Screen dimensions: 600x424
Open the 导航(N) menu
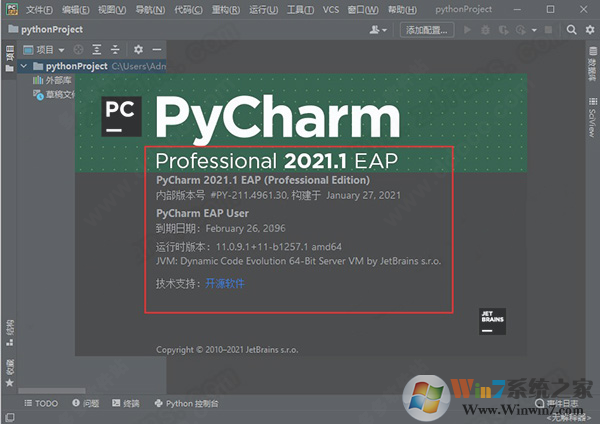pos(150,10)
